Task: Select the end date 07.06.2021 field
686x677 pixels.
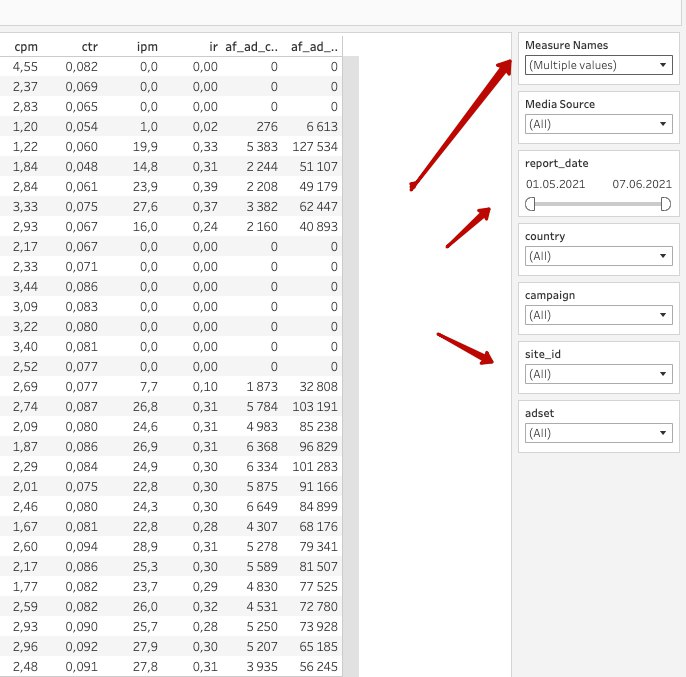Action: [x=642, y=184]
